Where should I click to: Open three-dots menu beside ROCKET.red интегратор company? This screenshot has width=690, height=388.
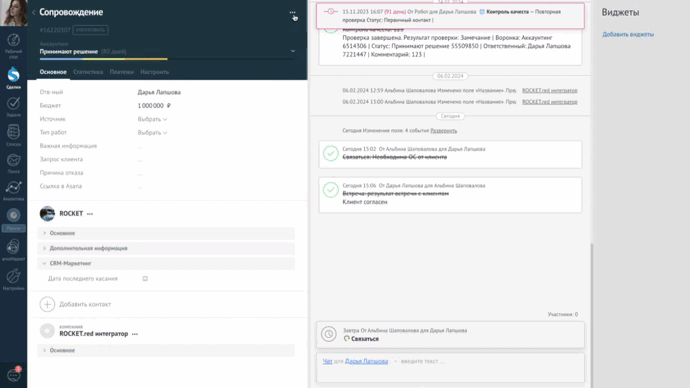coord(135,334)
